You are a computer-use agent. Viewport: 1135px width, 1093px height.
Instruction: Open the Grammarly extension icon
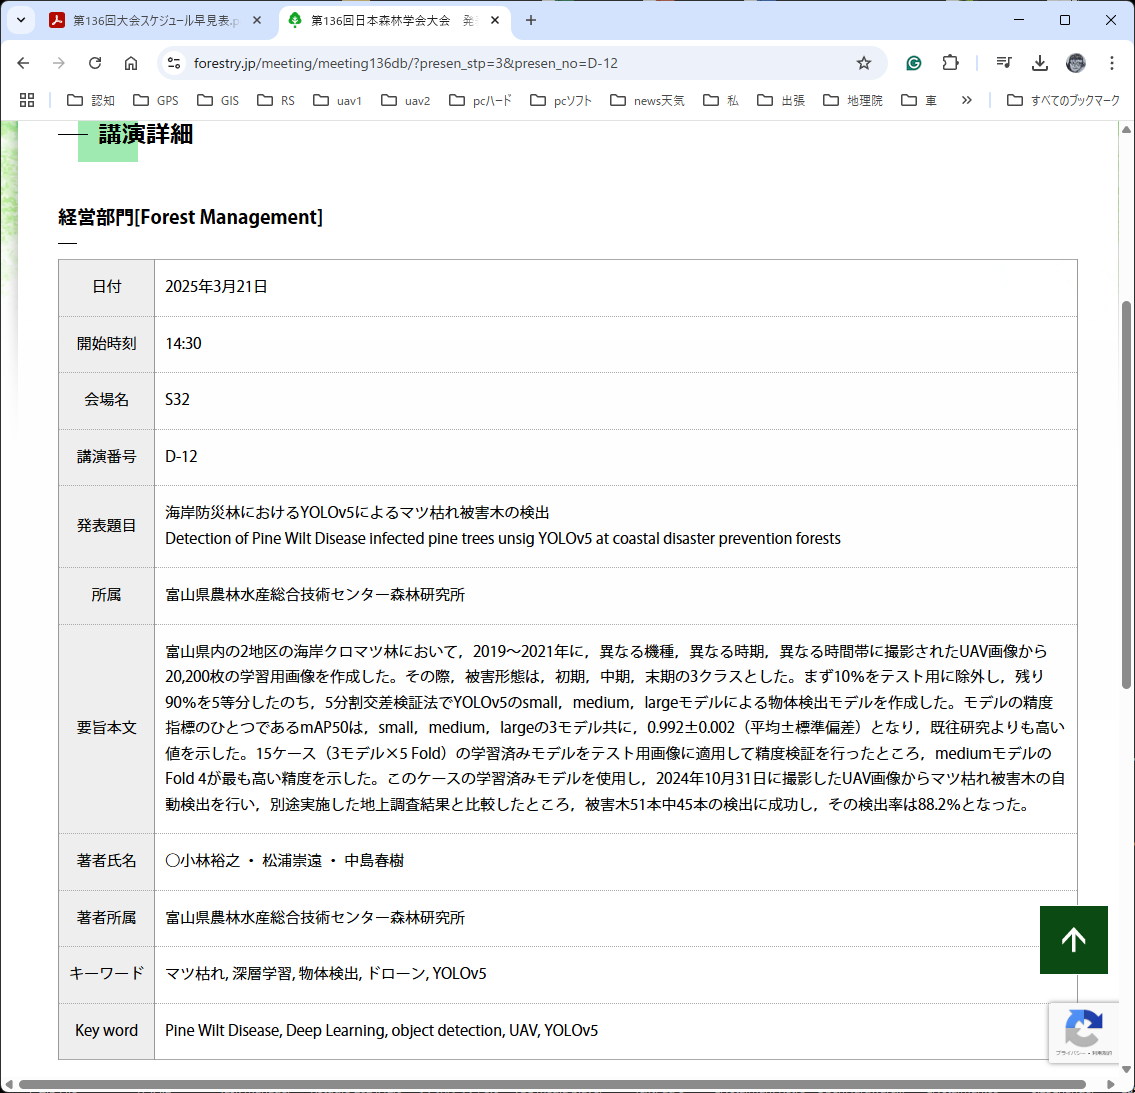pyautogui.click(x=914, y=63)
